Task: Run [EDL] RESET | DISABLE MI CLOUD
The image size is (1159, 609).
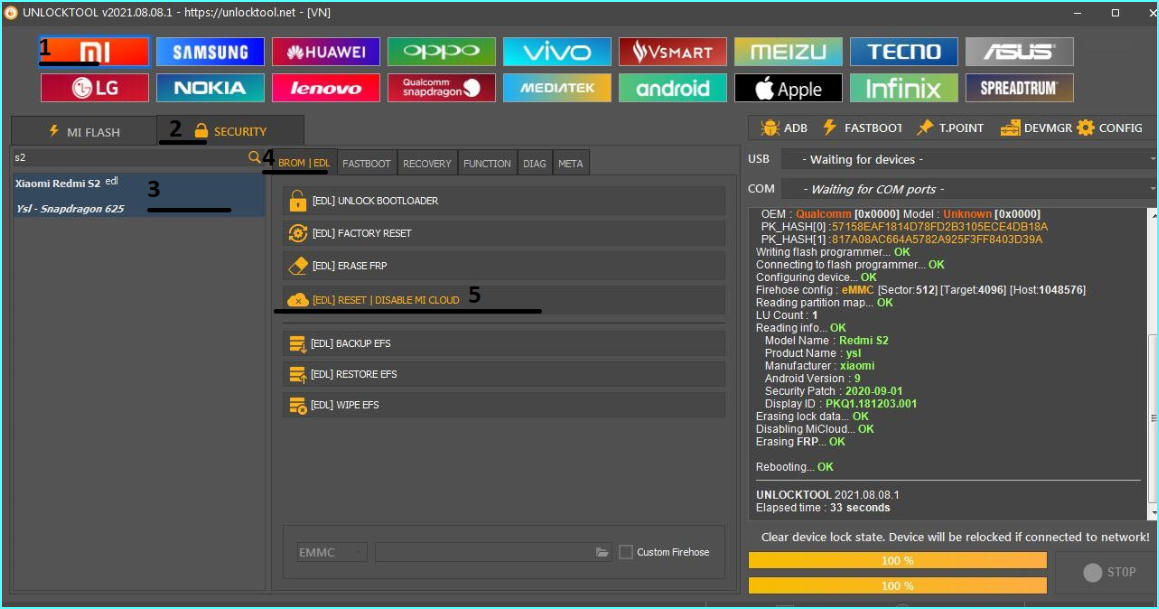Action: click(504, 300)
